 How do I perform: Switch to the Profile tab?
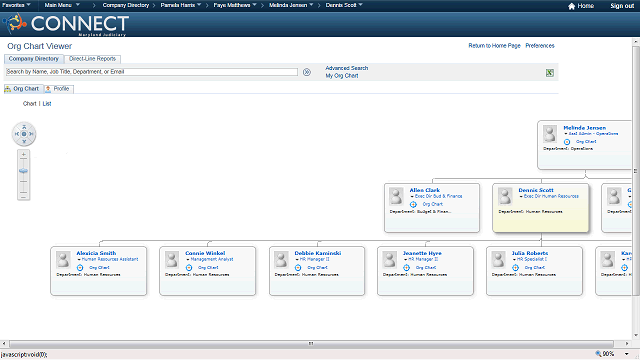pos(58,89)
